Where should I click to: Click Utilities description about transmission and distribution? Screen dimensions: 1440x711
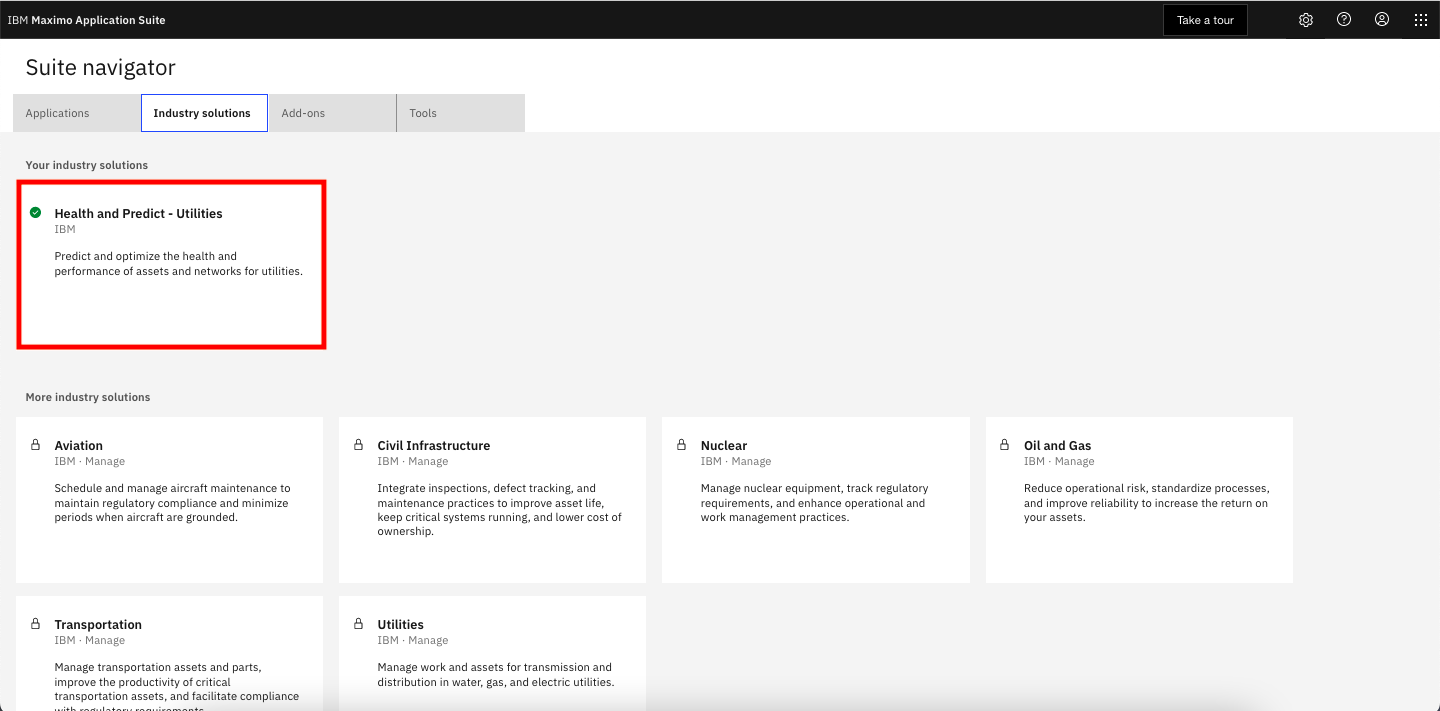(x=495, y=675)
